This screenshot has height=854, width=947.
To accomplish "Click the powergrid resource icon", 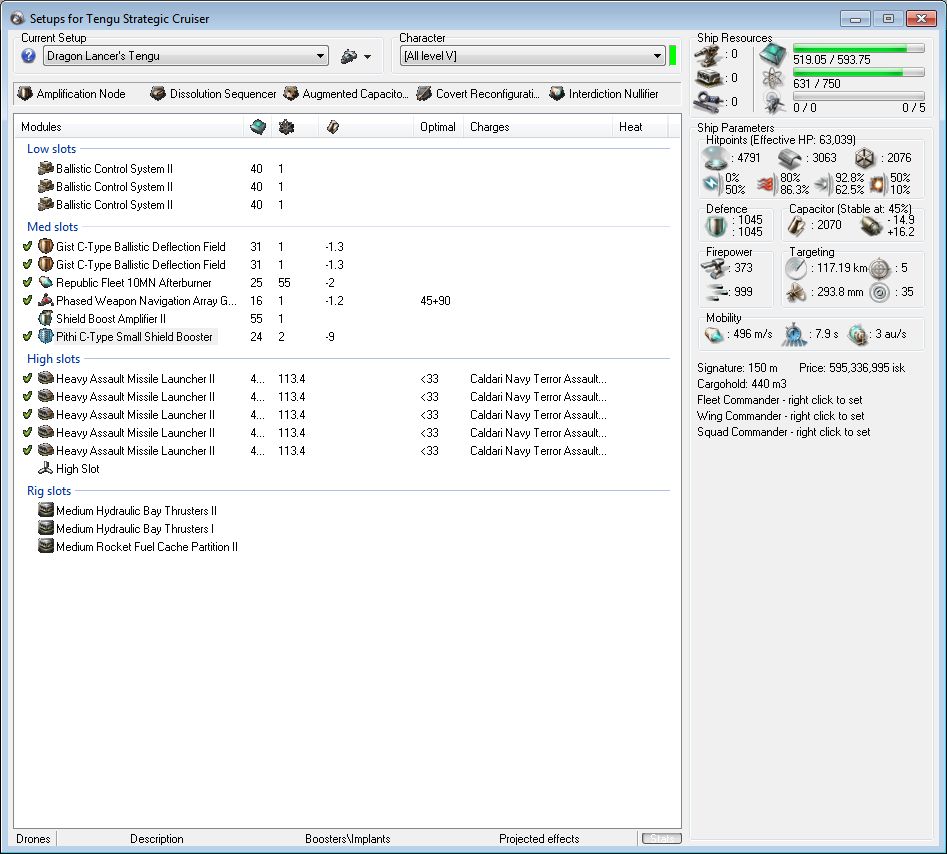I will pos(772,79).
